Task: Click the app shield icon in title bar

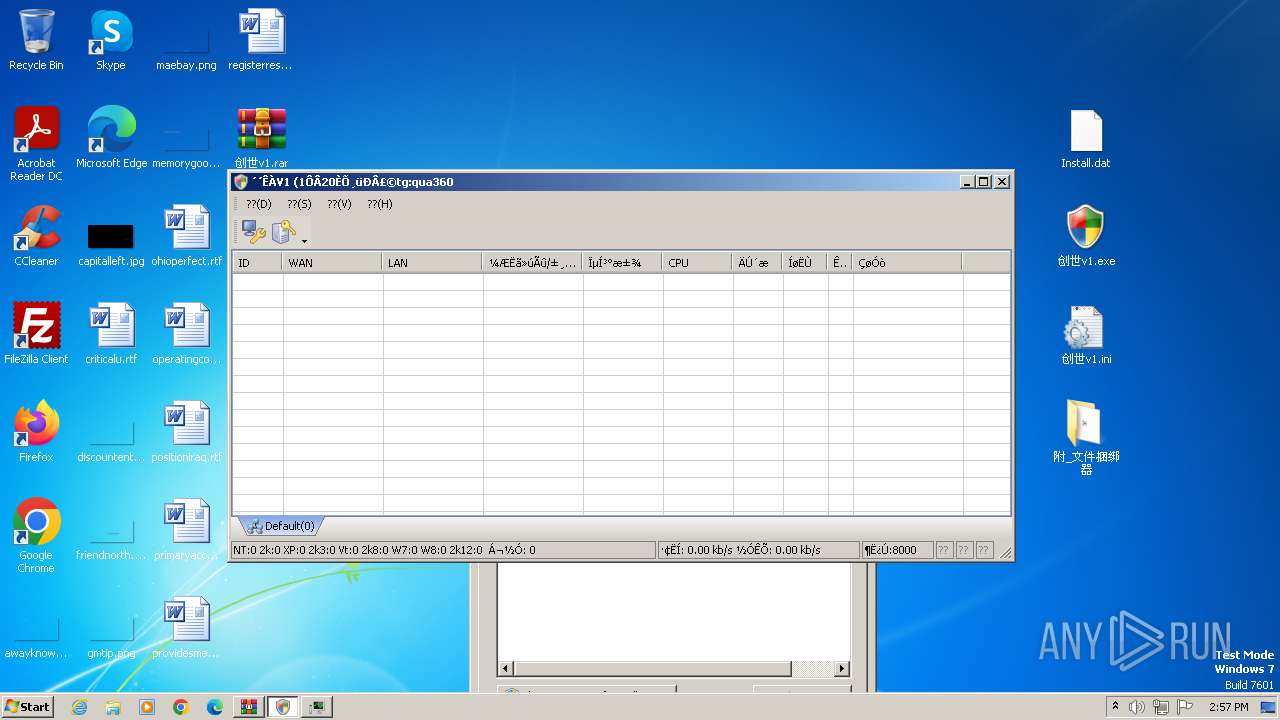Action: [x=240, y=182]
